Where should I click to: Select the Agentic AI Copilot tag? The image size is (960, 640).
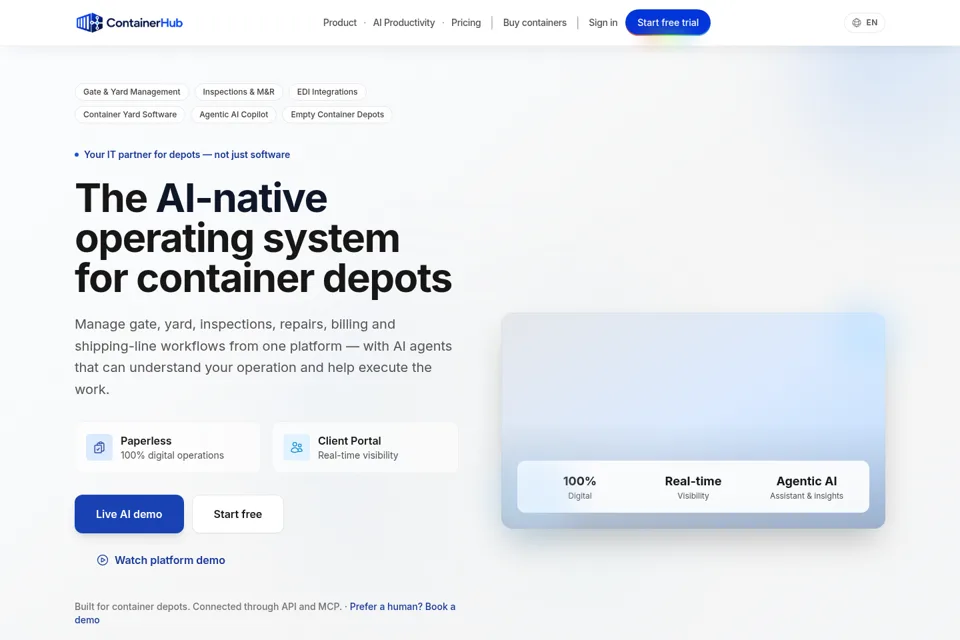233,115
